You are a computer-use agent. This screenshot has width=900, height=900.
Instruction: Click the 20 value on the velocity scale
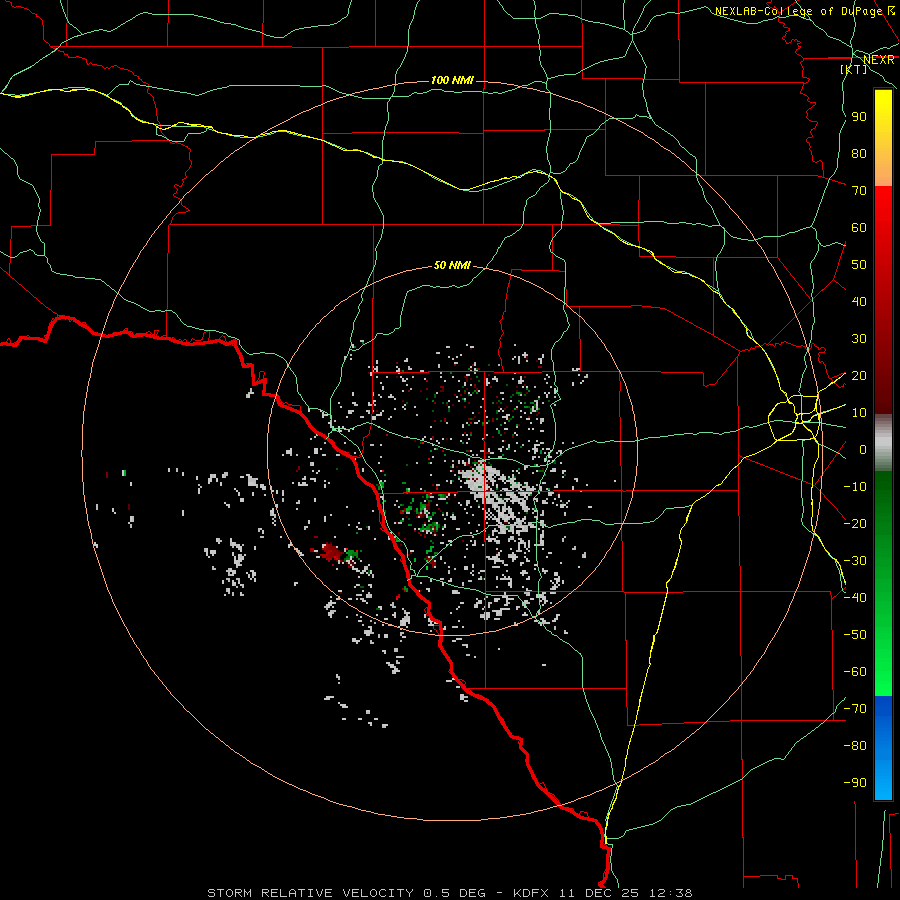(x=859, y=375)
